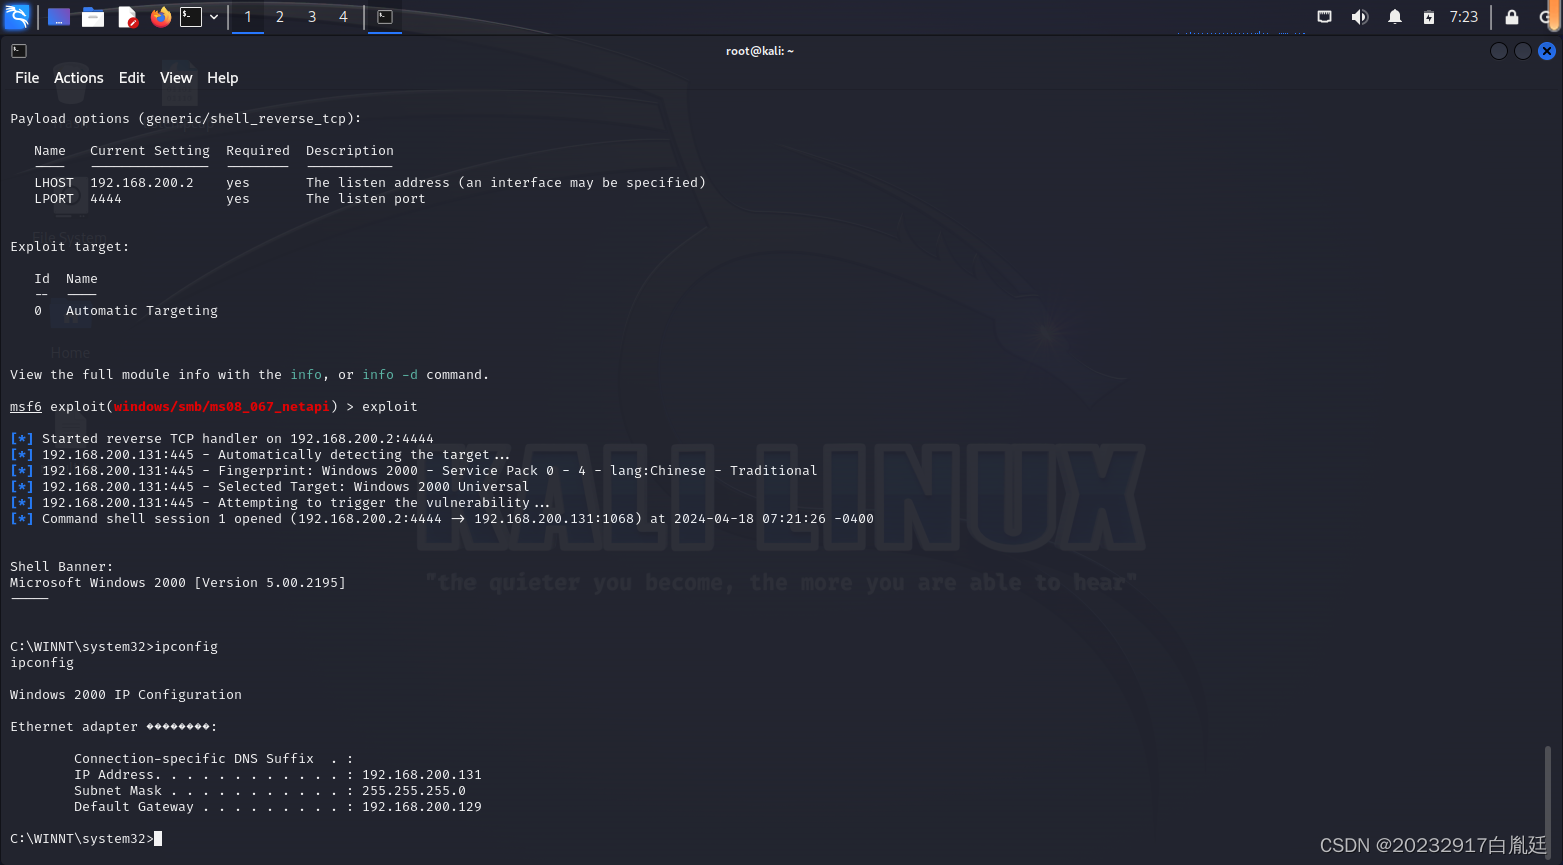Open the Kali applications menu
Viewport: 1563px width, 865px height.
(17, 17)
